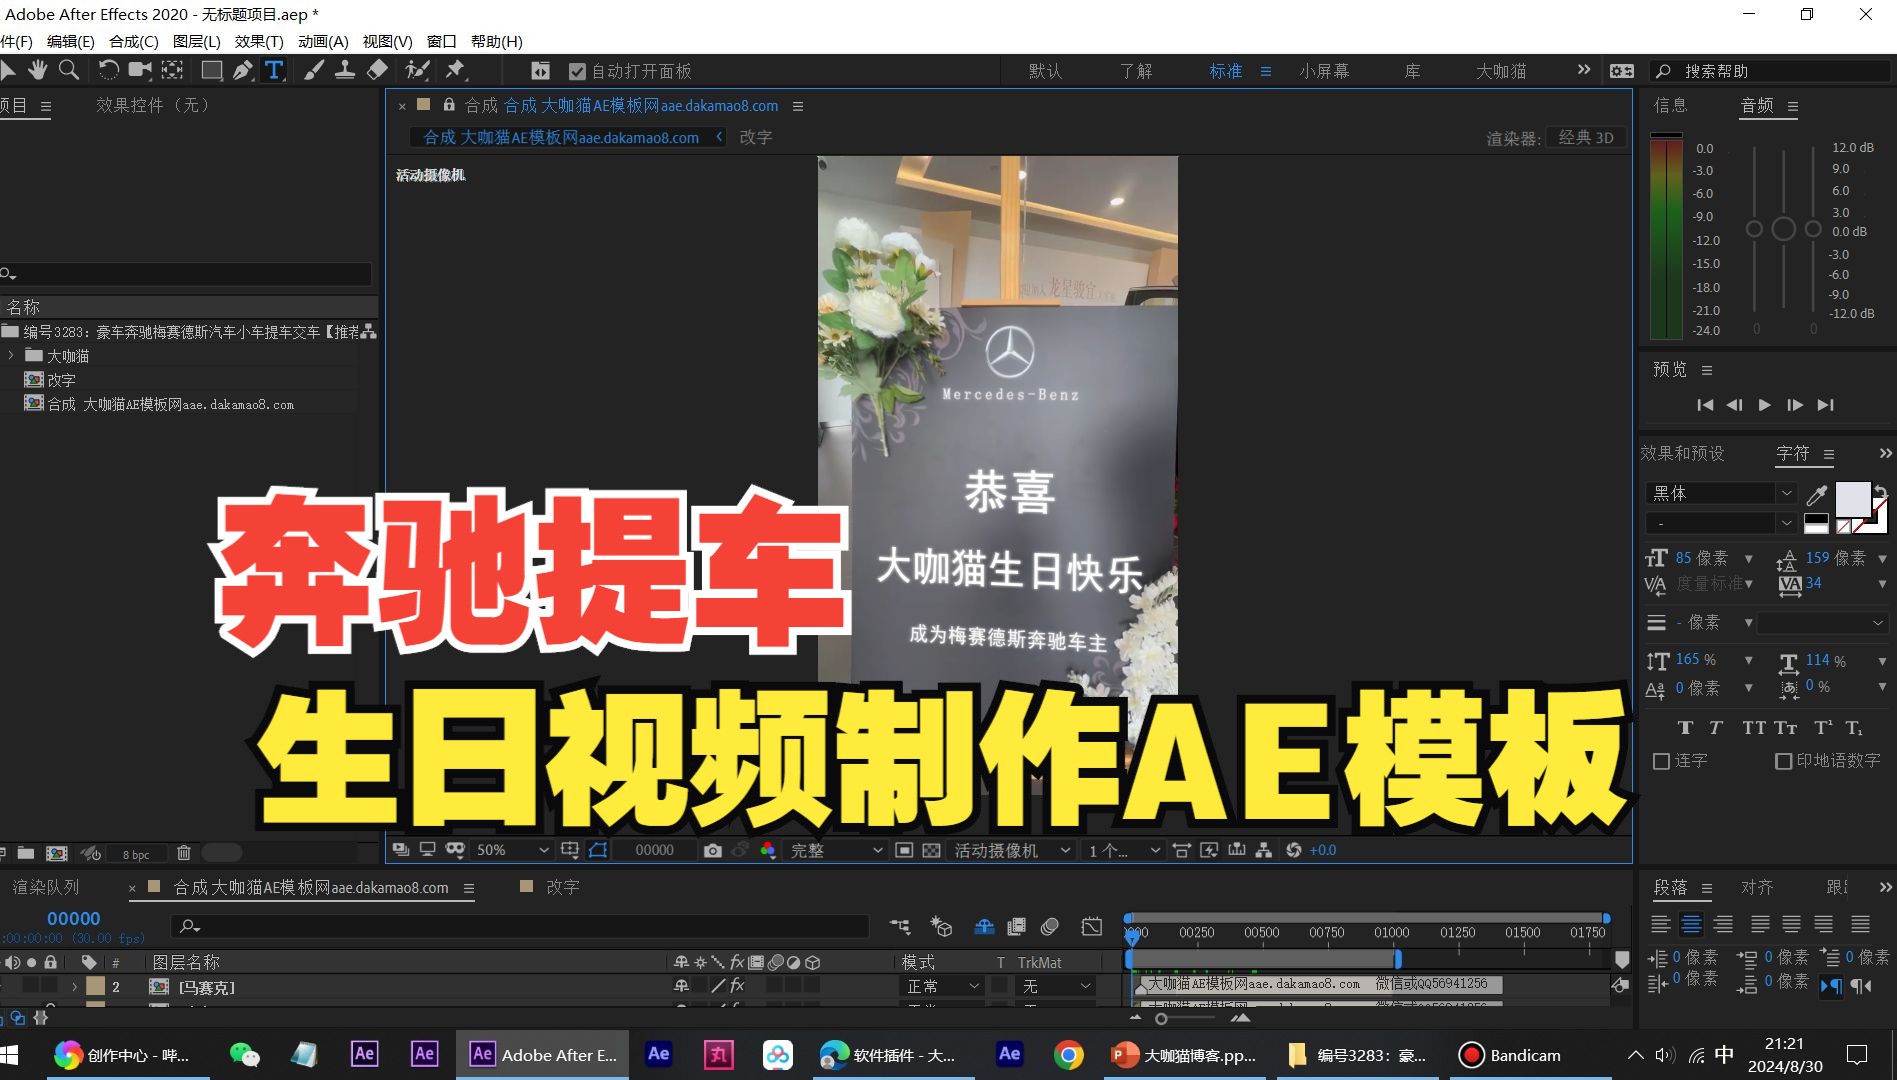Click the audio level center slider knob
This screenshot has width=1897, height=1080.
click(1783, 229)
